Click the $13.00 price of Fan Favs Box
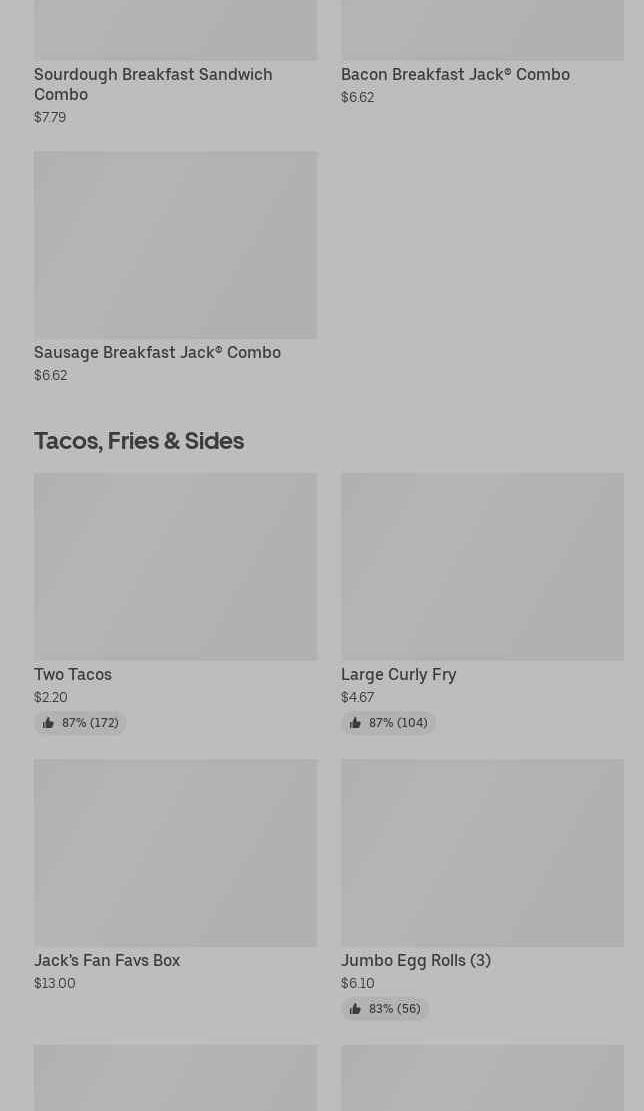644x1111 pixels. (x=55, y=983)
